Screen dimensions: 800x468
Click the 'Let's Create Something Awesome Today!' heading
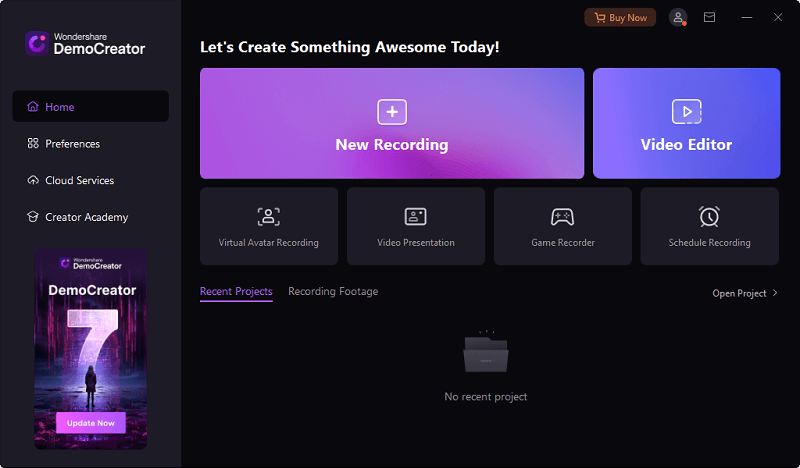pos(349,47)
